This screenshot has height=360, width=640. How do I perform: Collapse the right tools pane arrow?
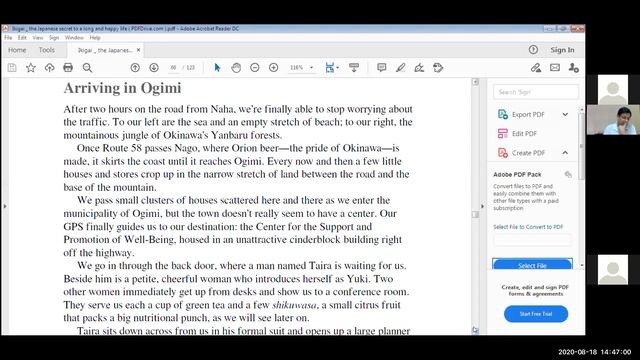(482, 206)
